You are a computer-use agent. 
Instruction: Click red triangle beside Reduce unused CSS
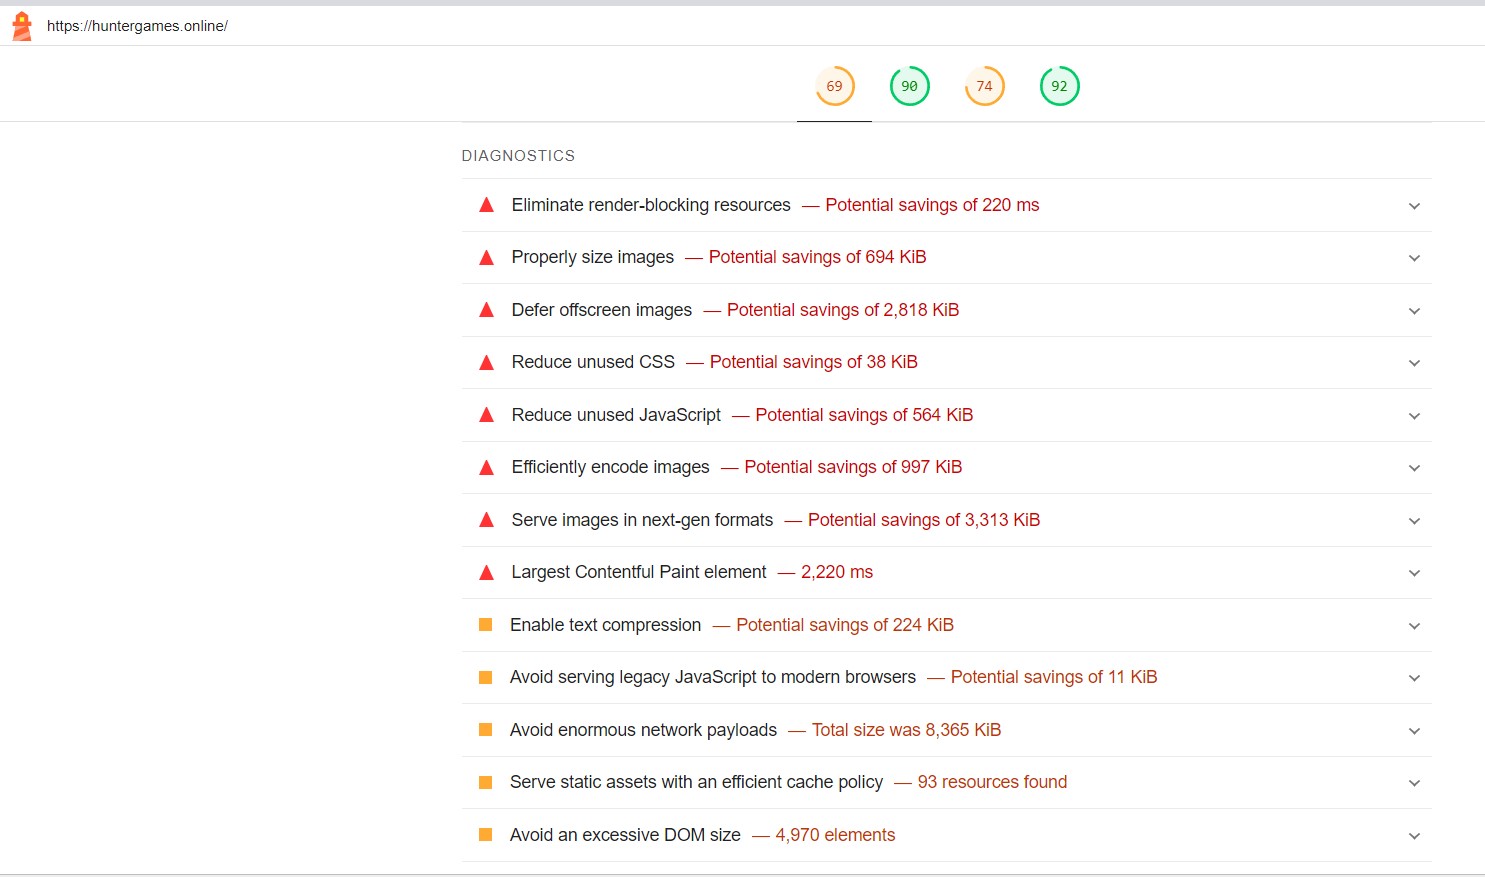pyautogui.click(x=487, y=362)
